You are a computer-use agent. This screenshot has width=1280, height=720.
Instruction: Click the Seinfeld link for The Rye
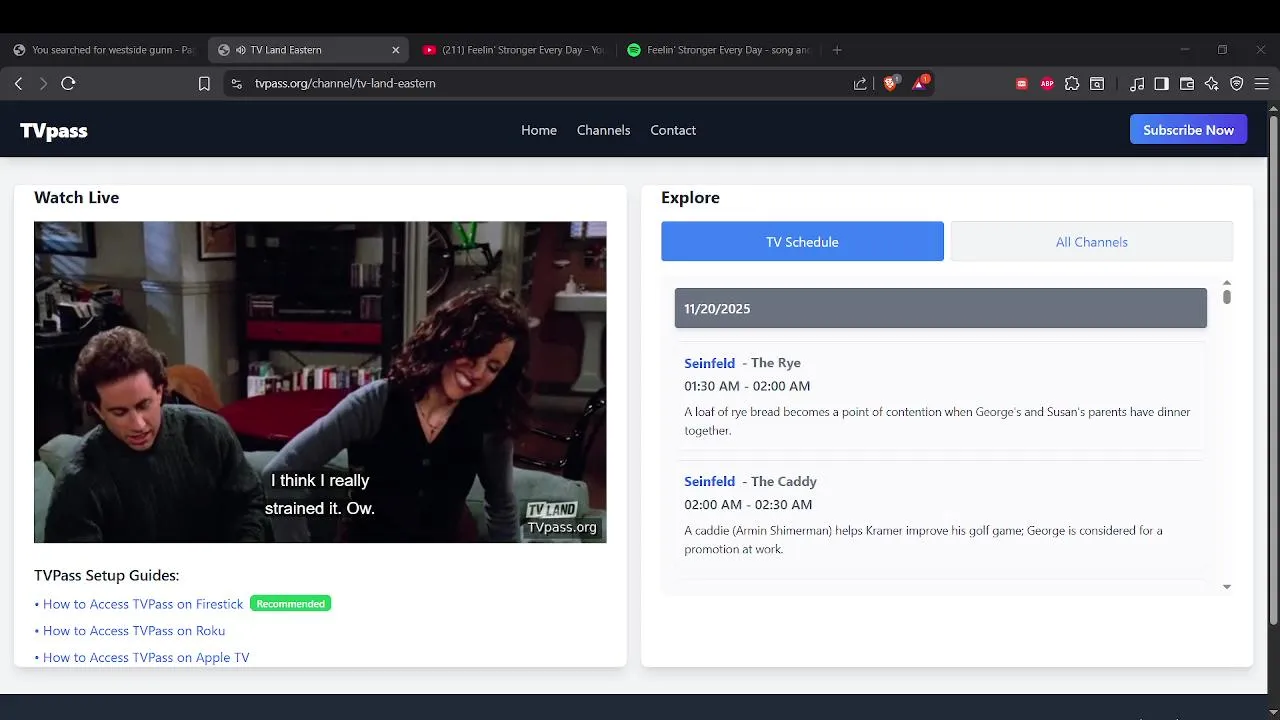pyautogui.click(x=709, y=363)
